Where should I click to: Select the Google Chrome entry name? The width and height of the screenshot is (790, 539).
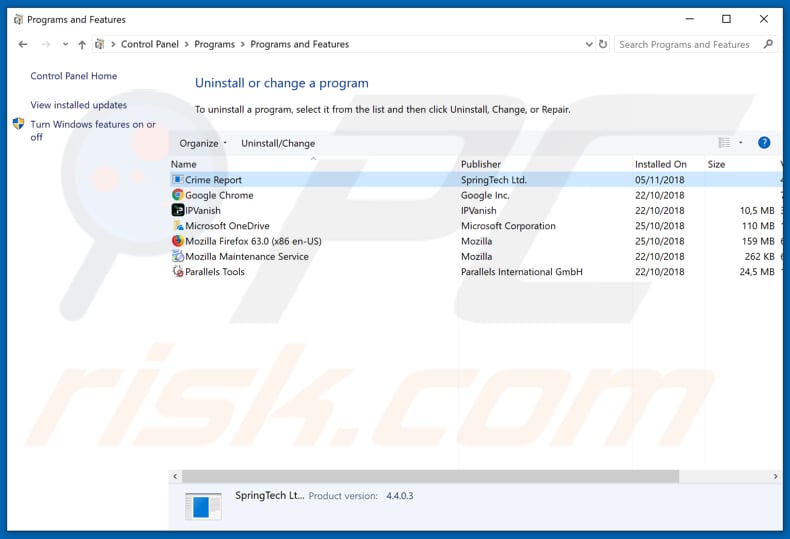(x=219, y=195)
